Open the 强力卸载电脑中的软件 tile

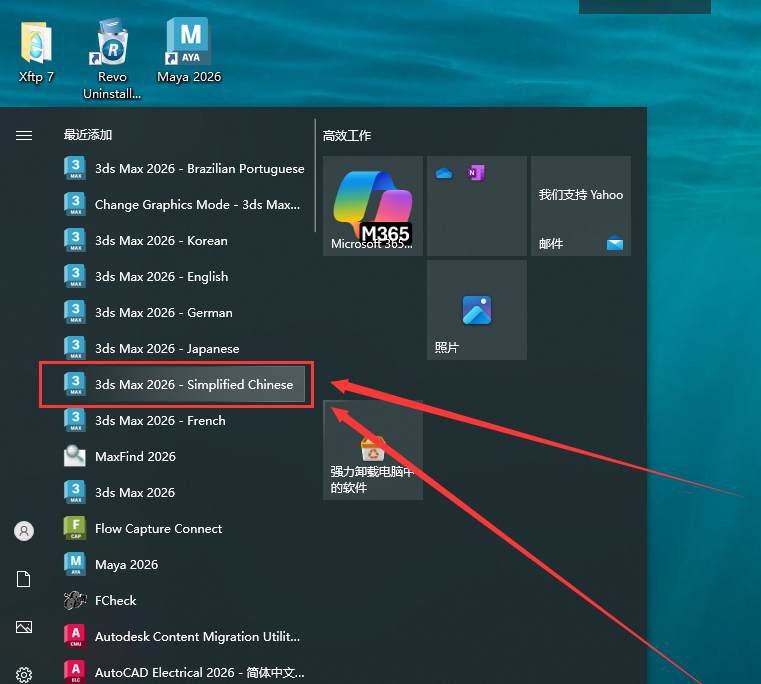[373, 450]
